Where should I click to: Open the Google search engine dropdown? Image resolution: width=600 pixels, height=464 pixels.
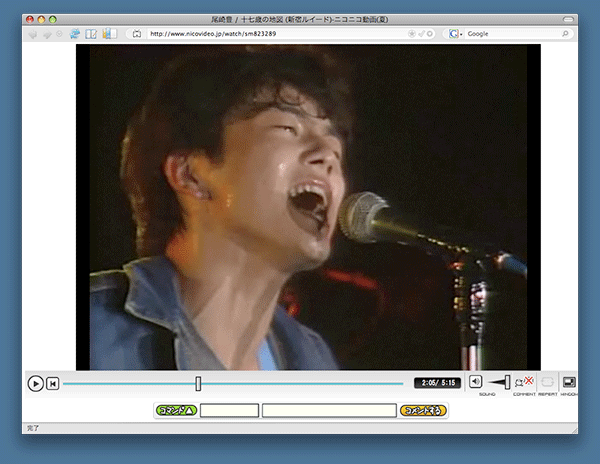pos(455,34)
